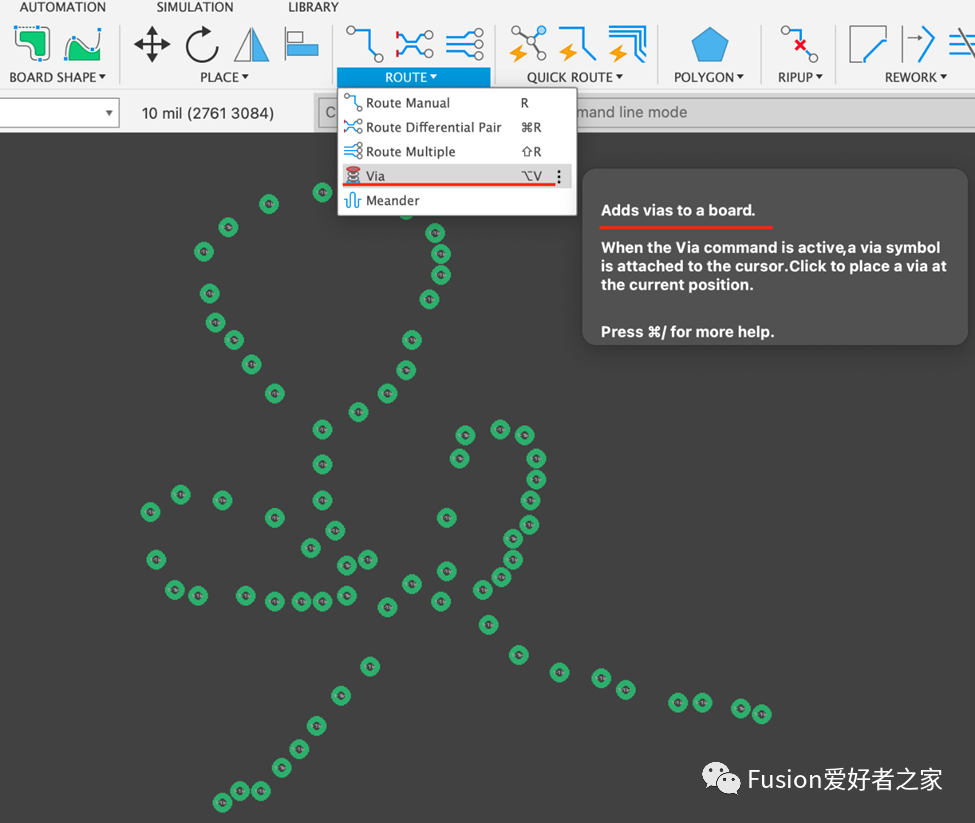Switch to the SIMULATION tab
The height and width of the screenshot is (823, 975).
click(195, 7)
